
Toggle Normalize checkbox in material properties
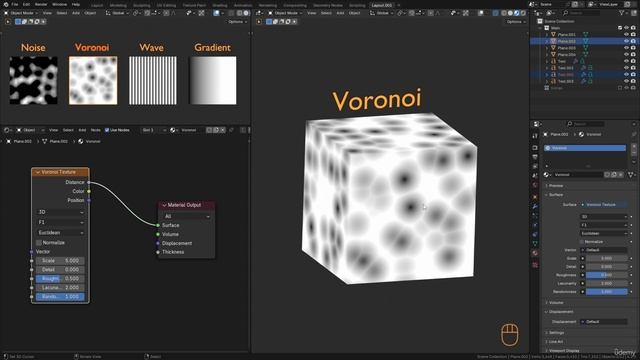coord(582,242)
